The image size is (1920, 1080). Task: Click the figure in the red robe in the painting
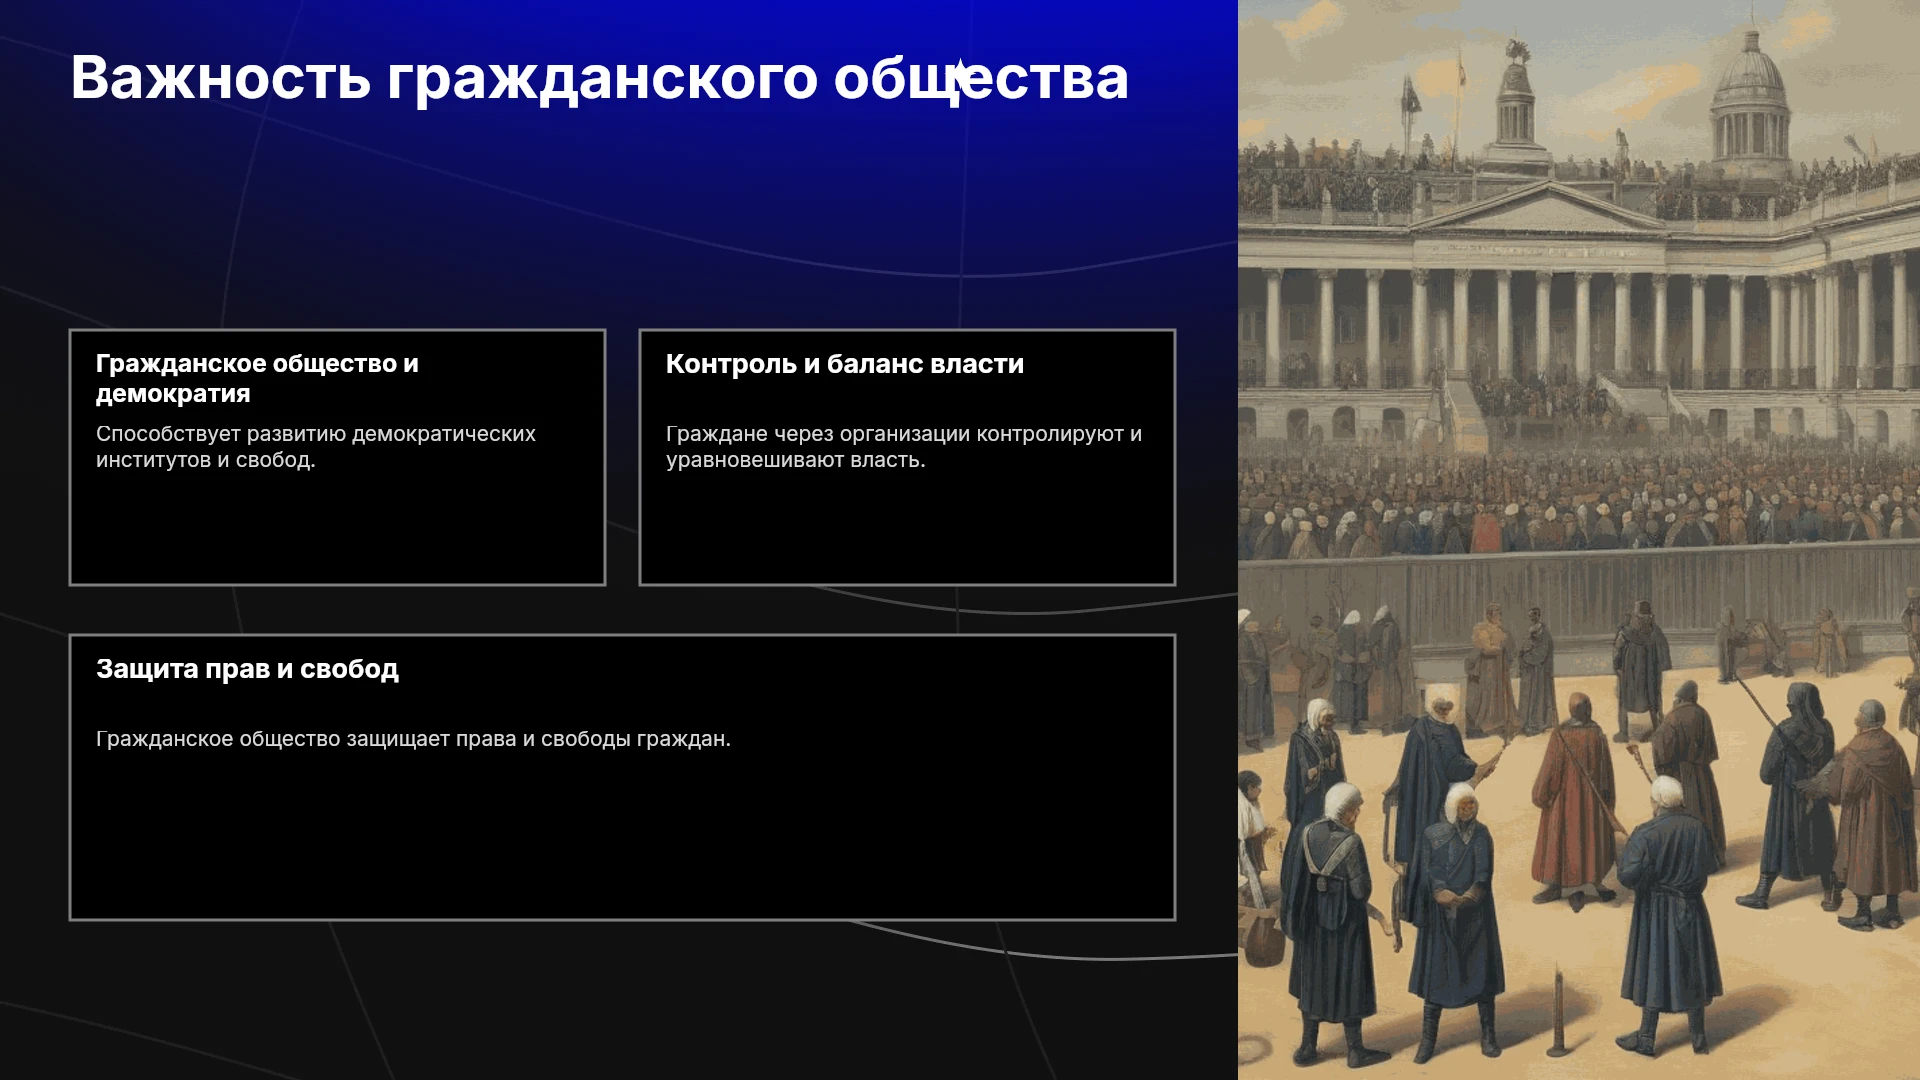click(x=1577, y=800)
